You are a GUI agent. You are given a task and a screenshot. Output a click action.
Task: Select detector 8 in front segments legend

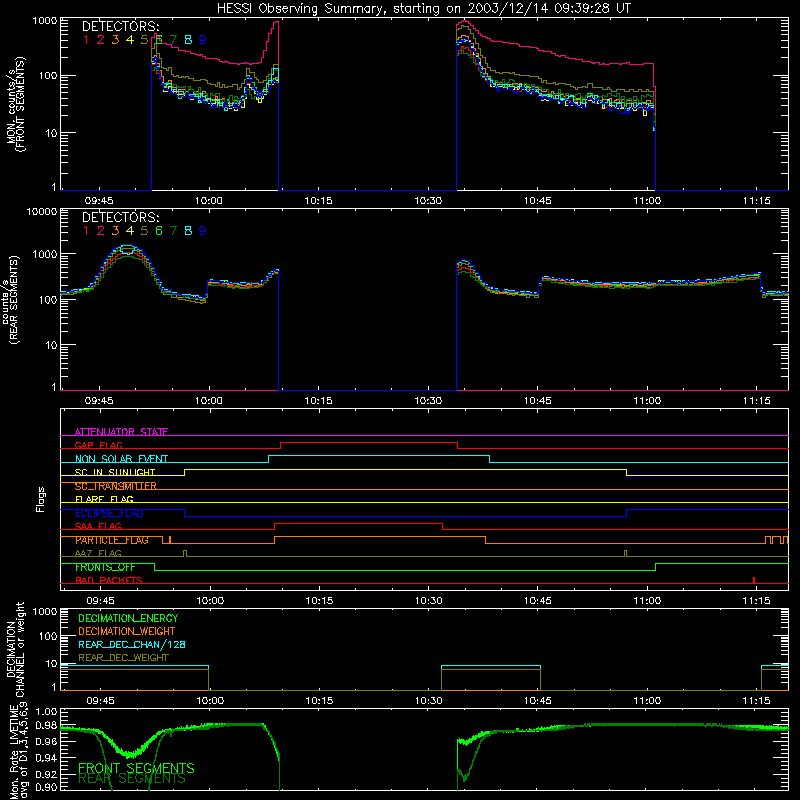188,40
